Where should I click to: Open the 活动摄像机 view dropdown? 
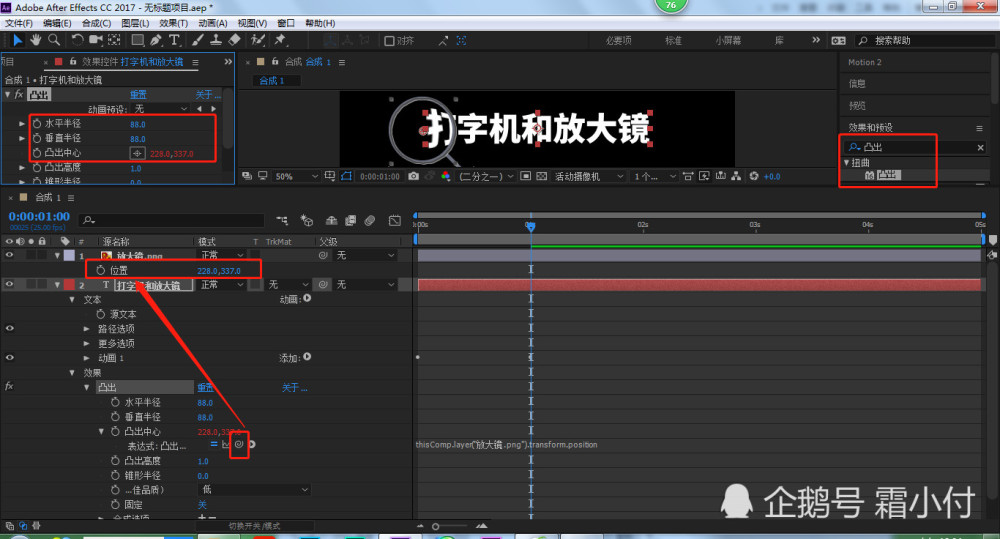[x=589, y=177]
